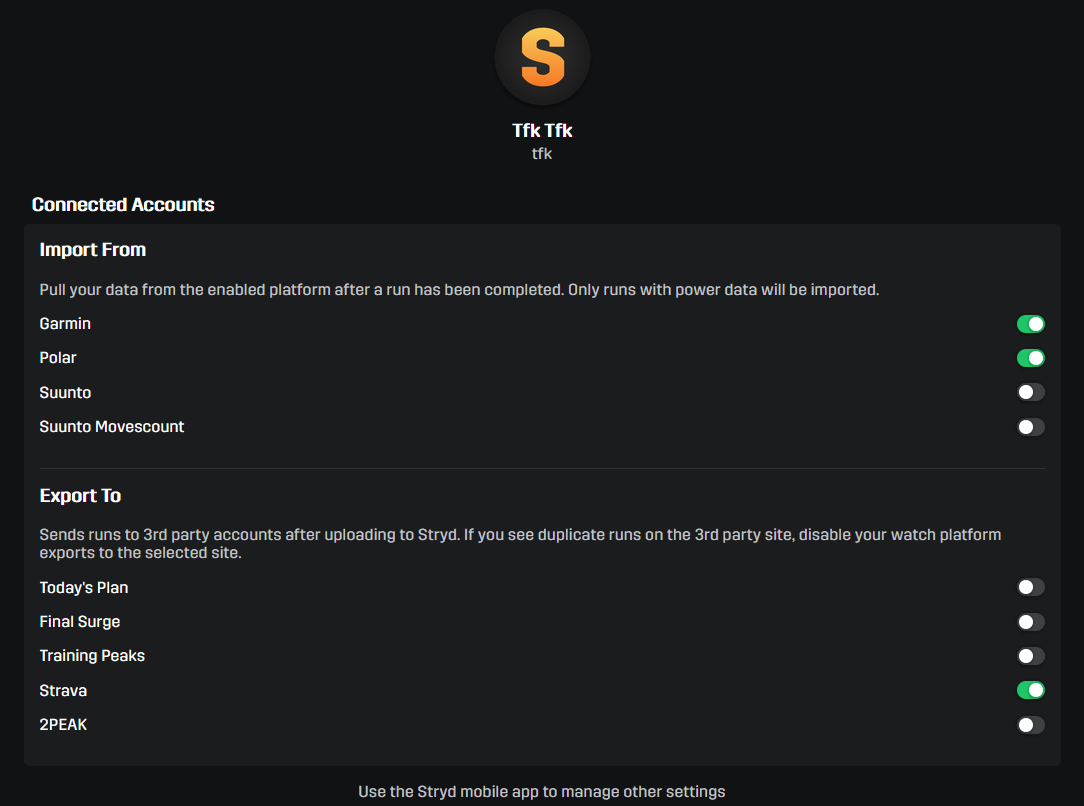The image size is (1084, 806).
Task: Toggle on Training Peaks export
Action: point(1030,656)
